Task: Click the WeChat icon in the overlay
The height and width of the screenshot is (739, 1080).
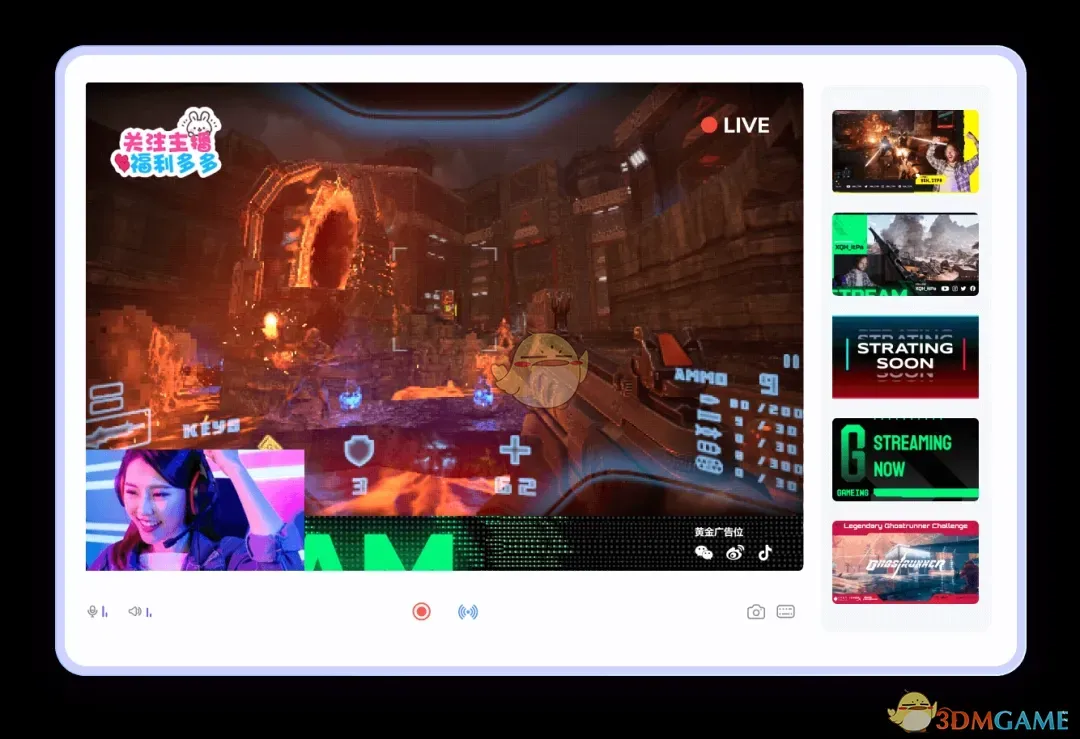Action: 704,552
